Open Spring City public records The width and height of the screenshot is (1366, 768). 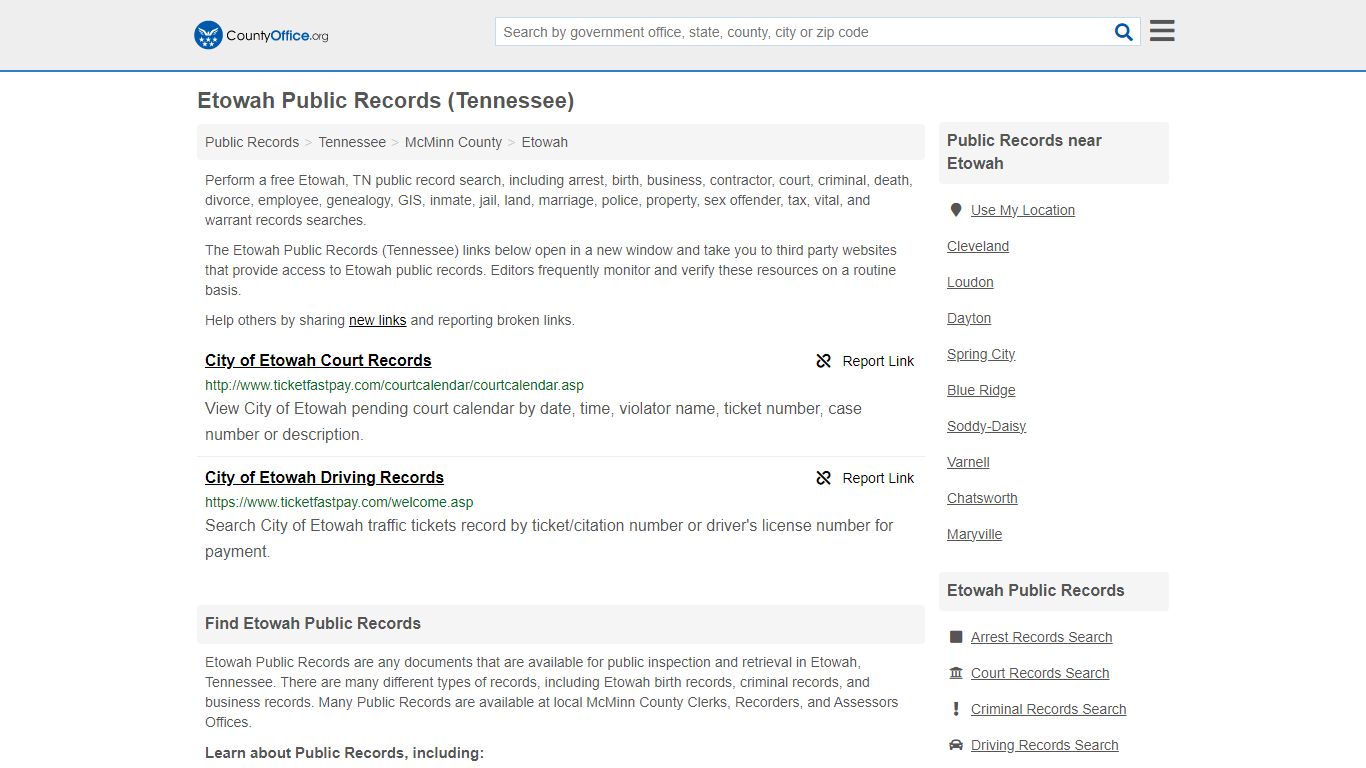tap(981, 354)
